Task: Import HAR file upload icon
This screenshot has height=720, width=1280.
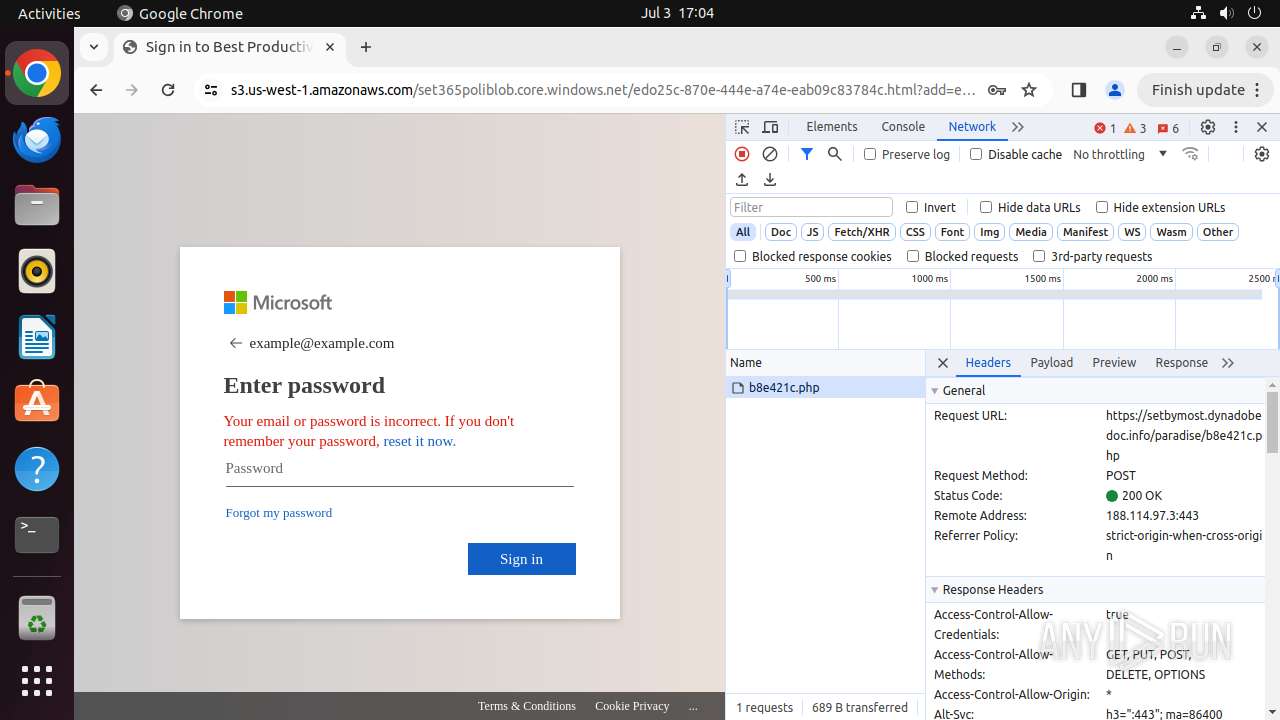Action: point(742,180)
